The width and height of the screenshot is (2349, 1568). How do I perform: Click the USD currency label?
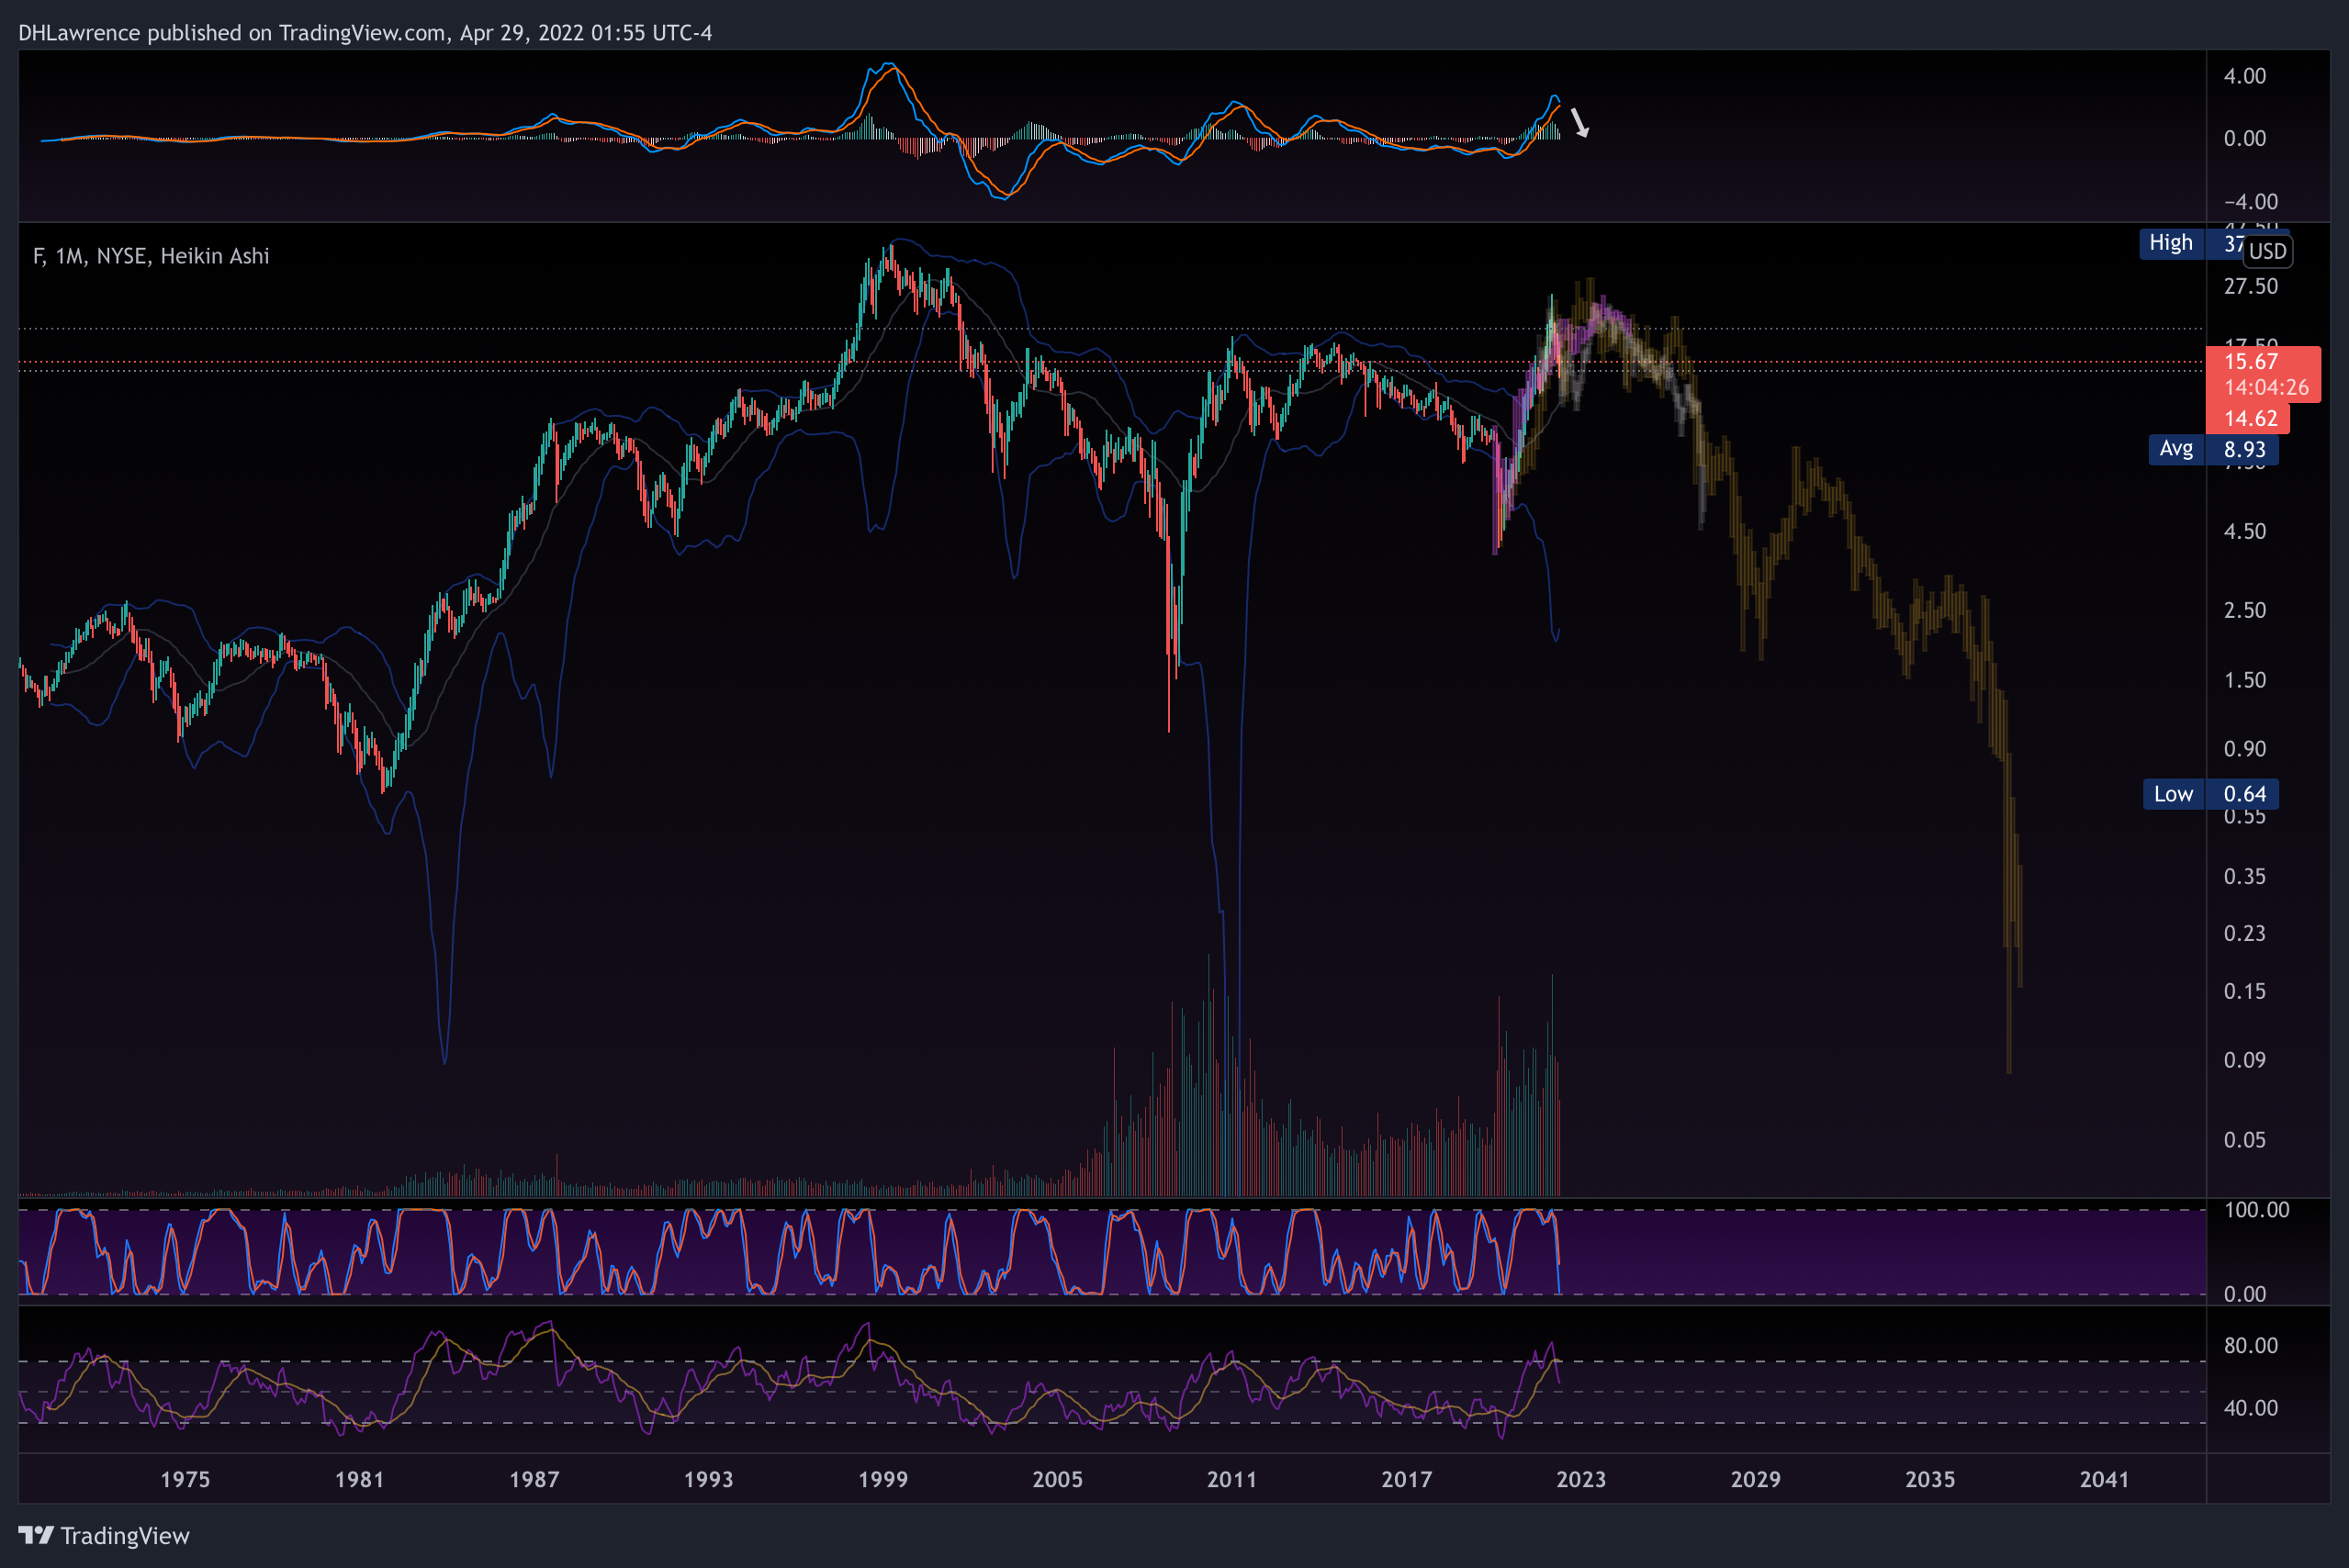2267,251
